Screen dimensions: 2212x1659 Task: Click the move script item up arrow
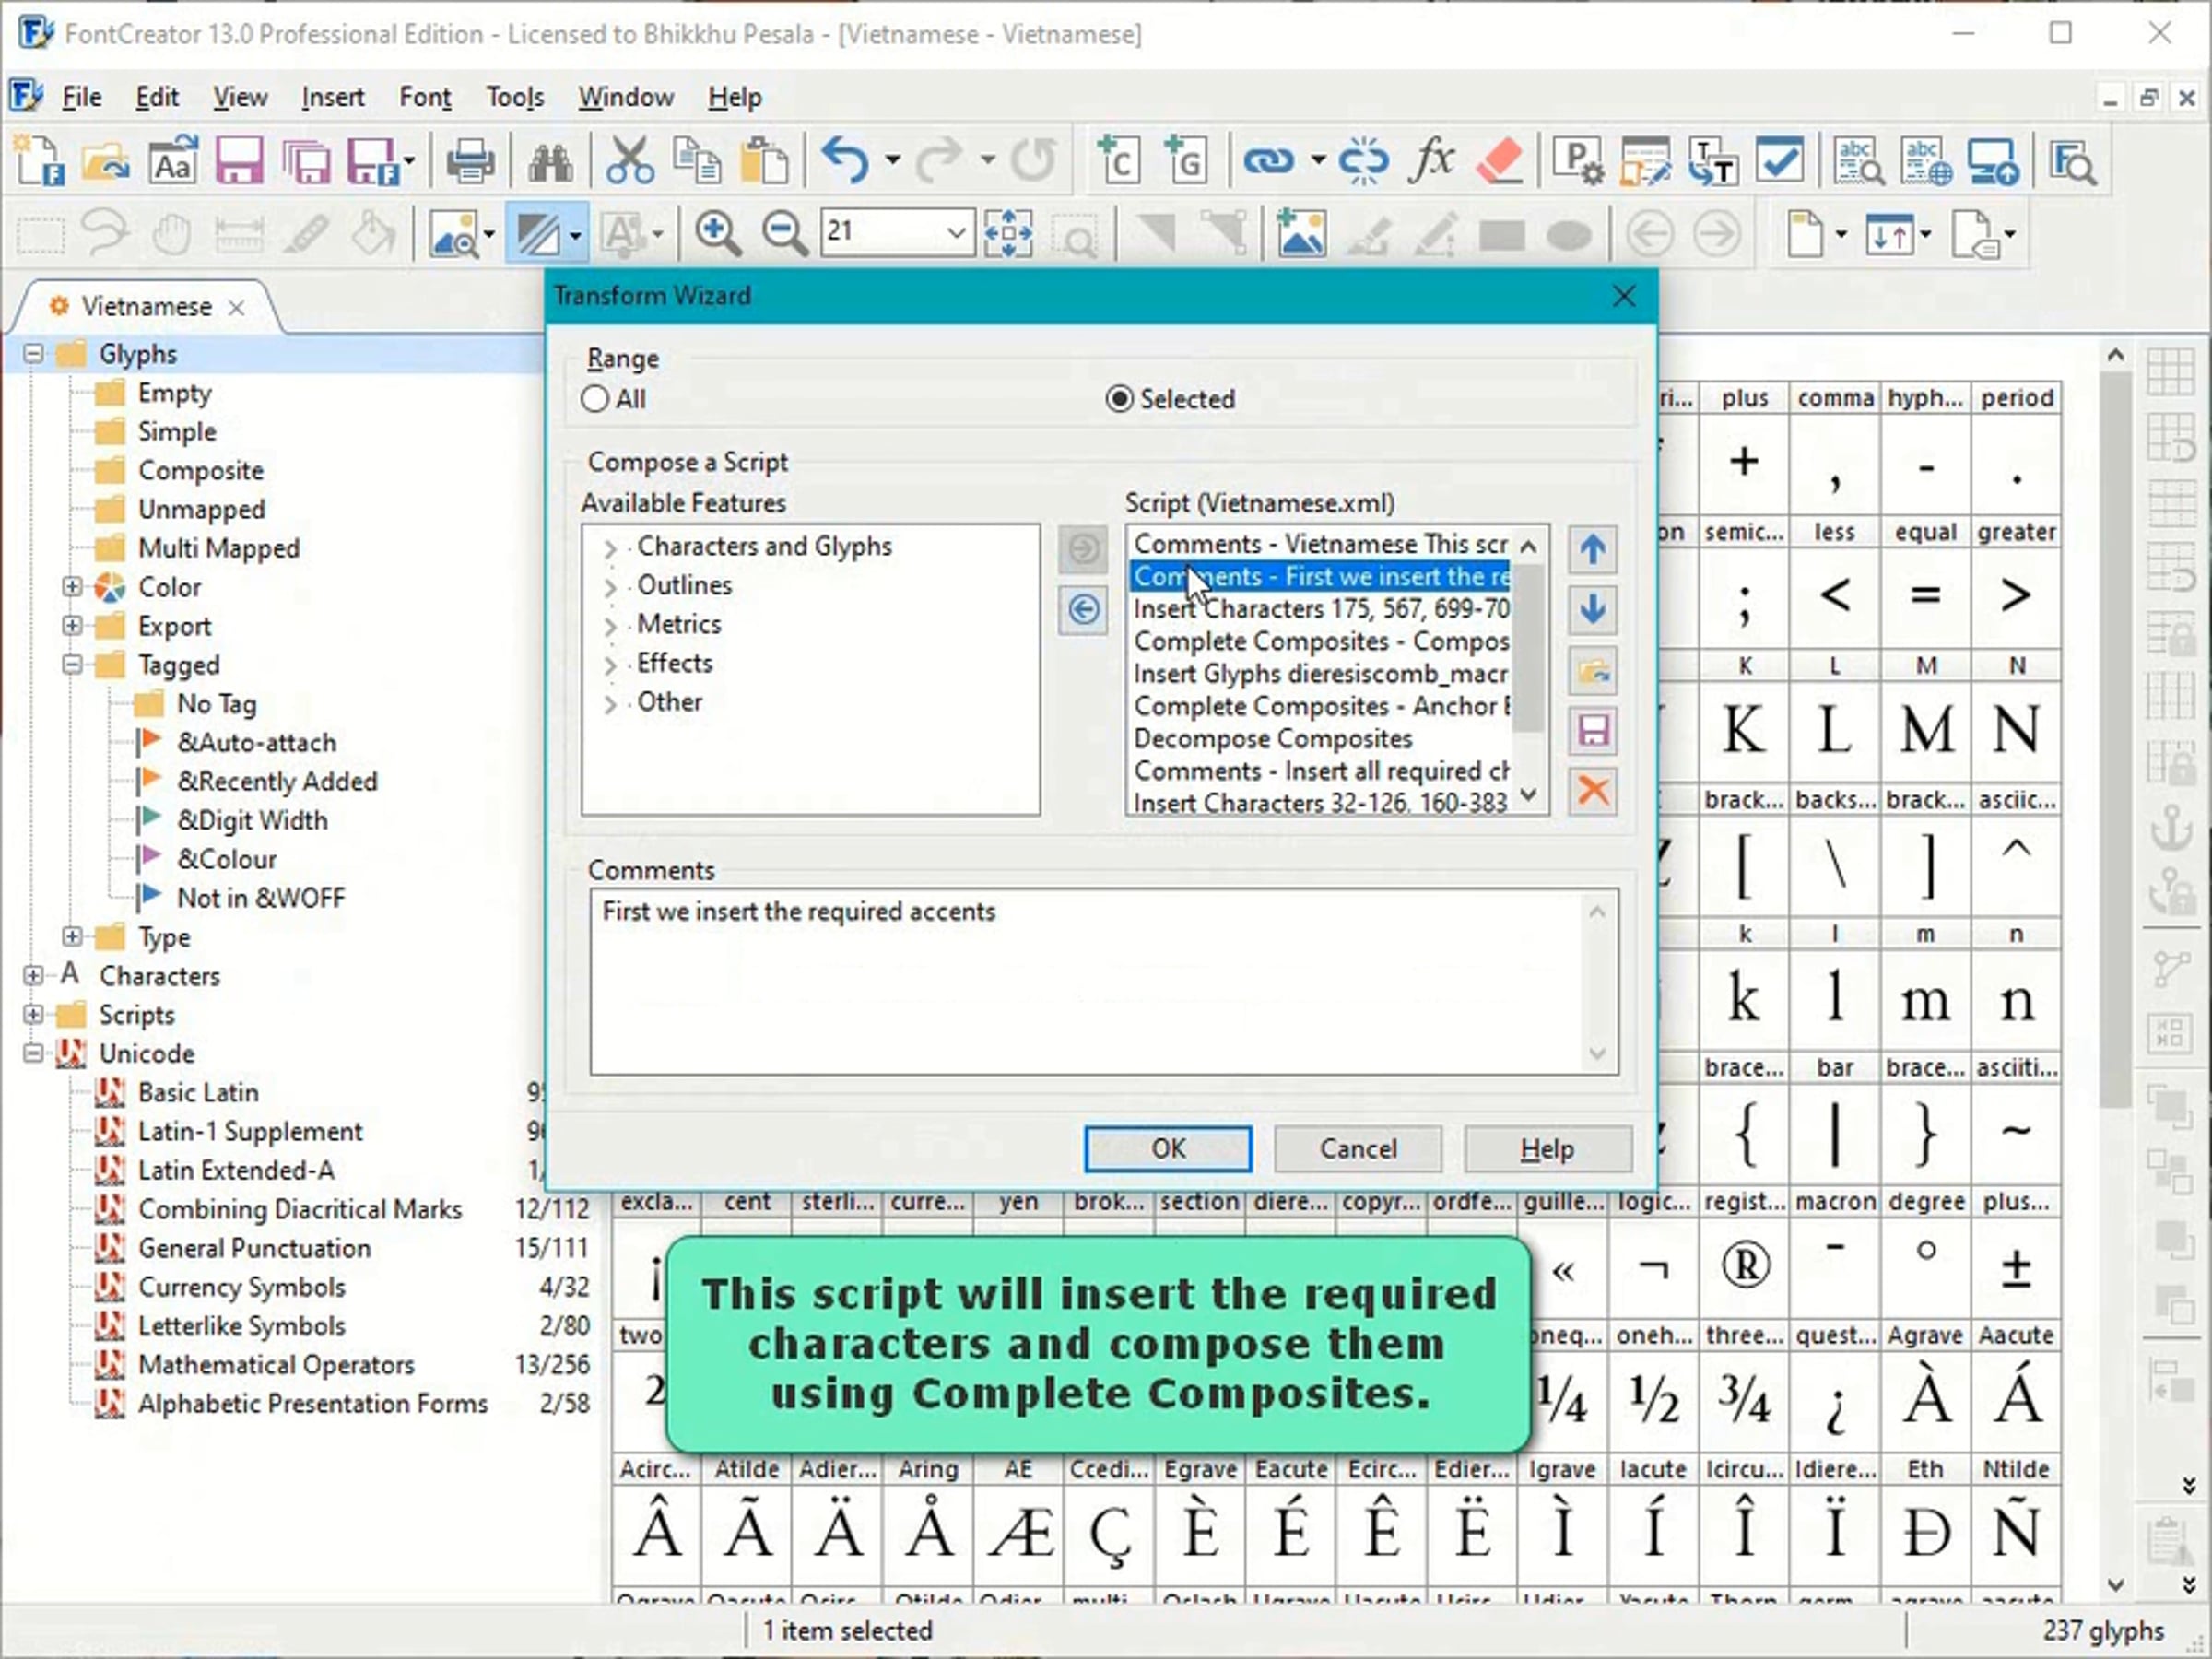(x=1592, y=549)
